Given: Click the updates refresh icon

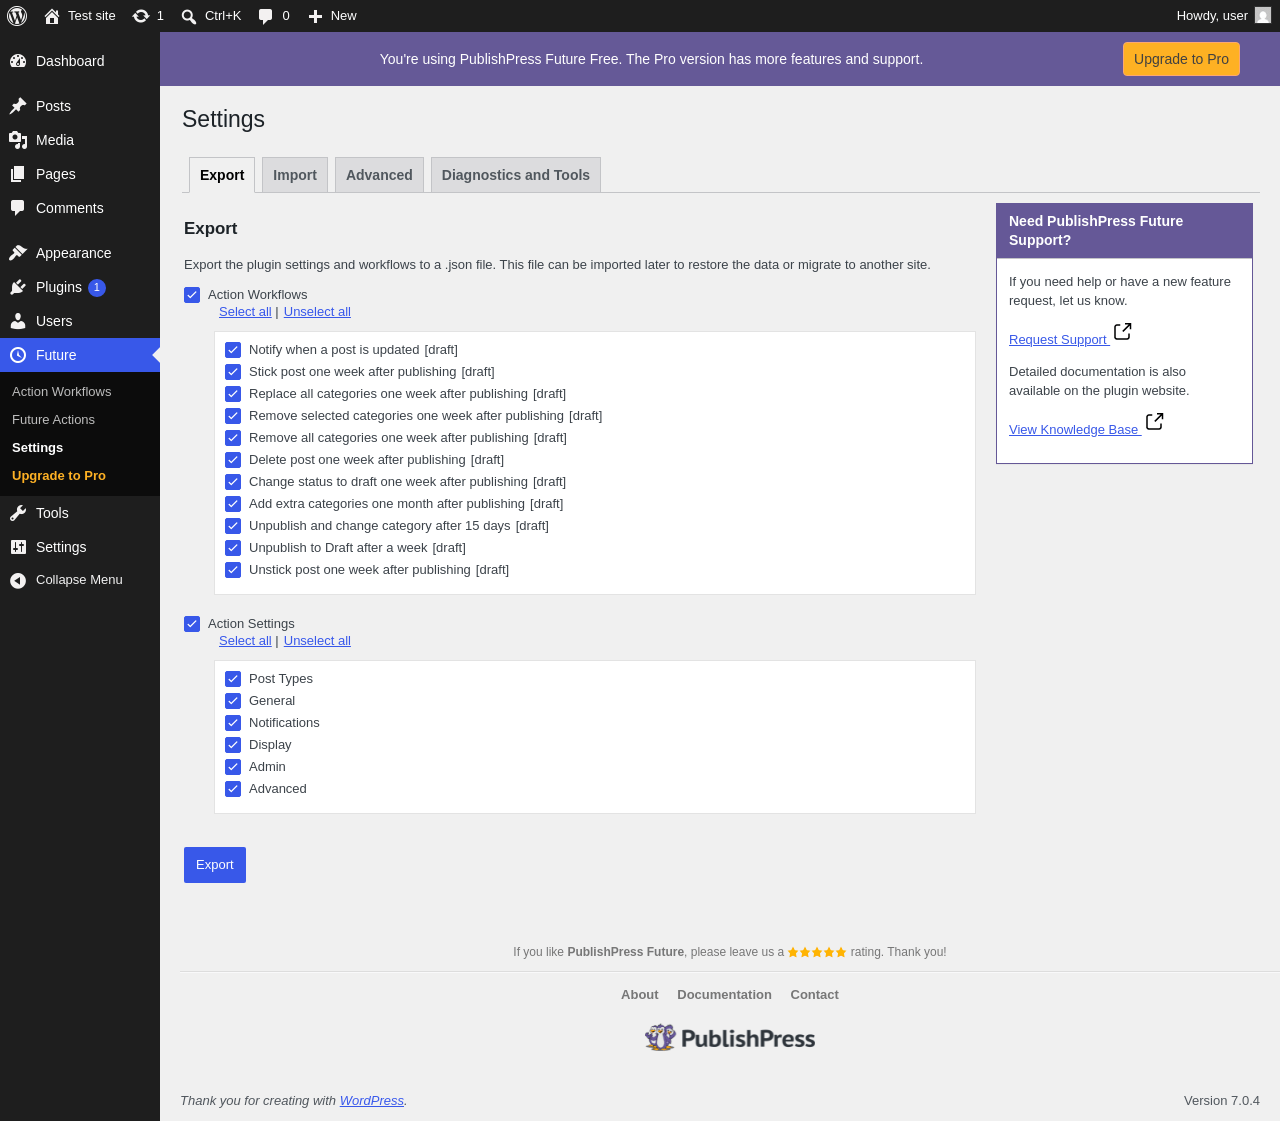Looking at the screenshot, I should [141, 16].
